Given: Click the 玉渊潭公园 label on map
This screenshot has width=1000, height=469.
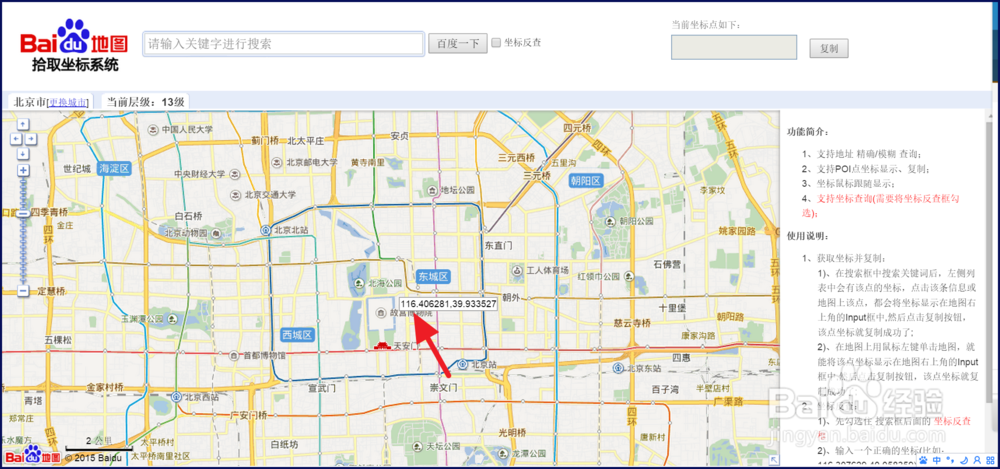Looking at the screenshot, I should click(x=142, y=317).
